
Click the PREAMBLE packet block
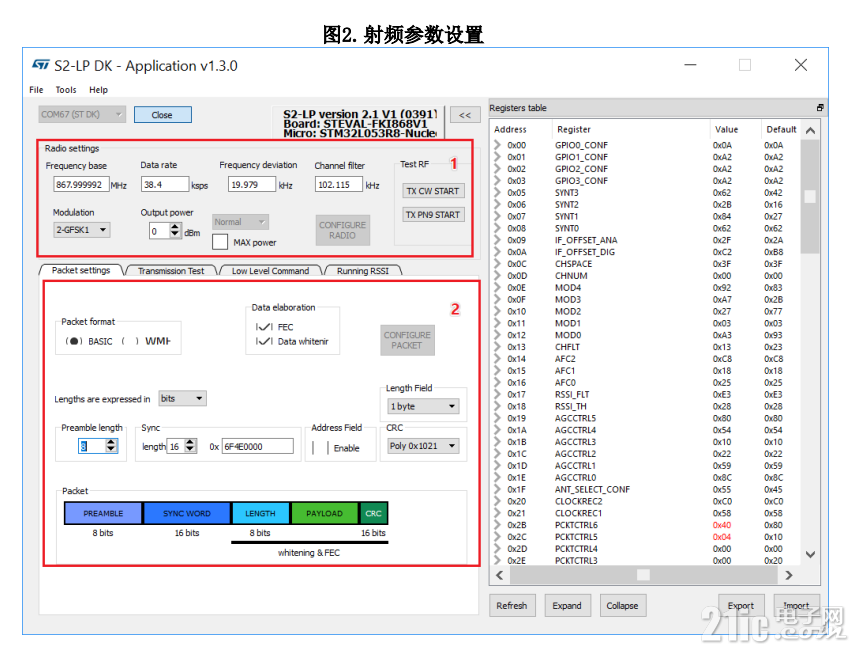point(103,513)
